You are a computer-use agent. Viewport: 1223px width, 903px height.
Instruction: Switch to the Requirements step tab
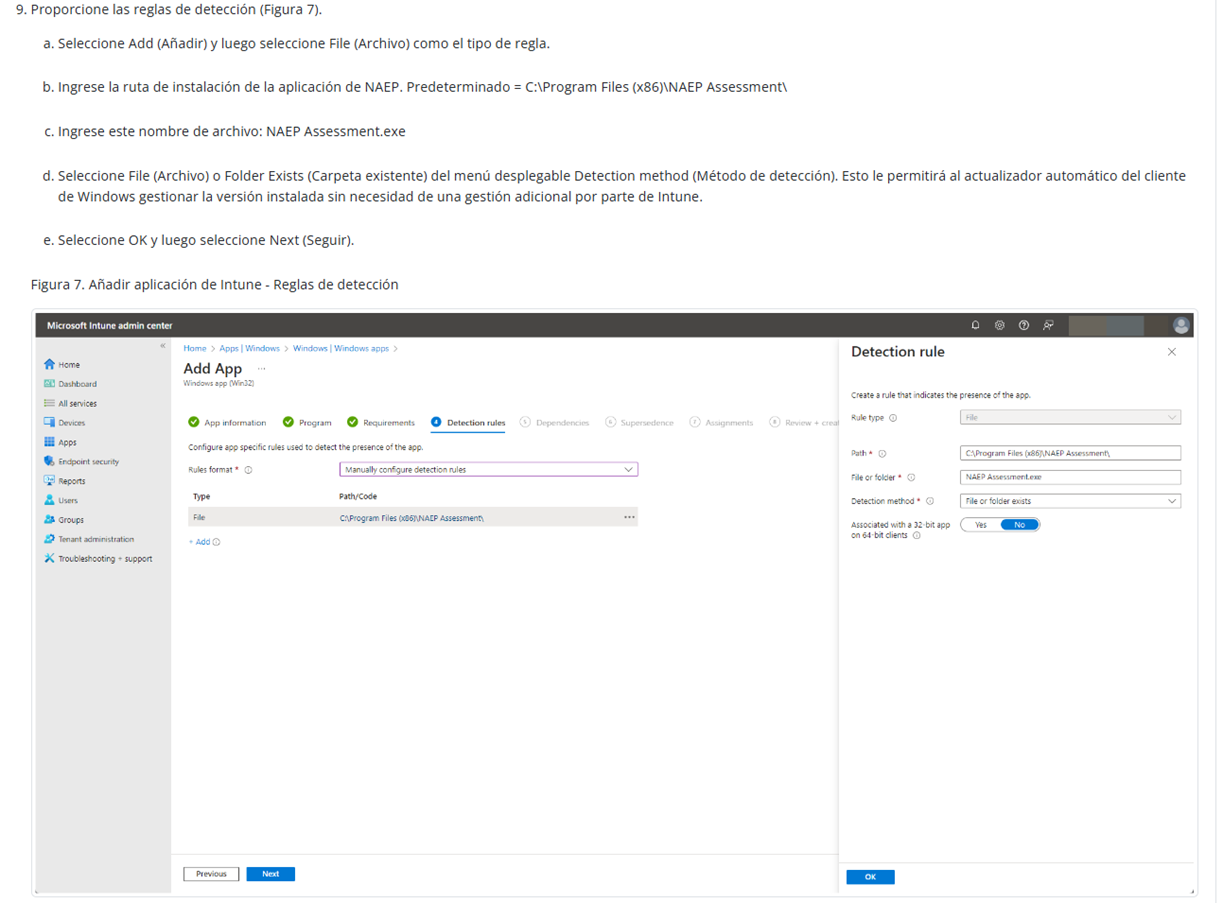click(x=387, y=423)
